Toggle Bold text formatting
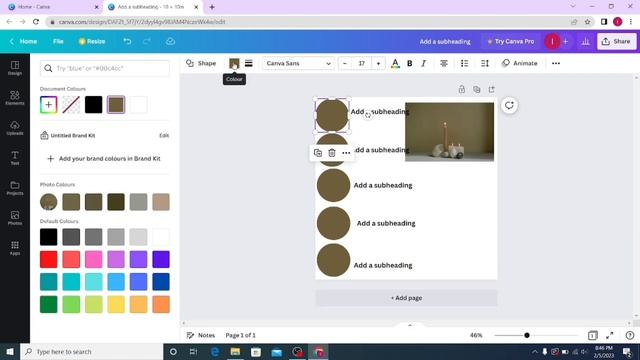This screenshot has width=640, height=360. pos(409,63)
